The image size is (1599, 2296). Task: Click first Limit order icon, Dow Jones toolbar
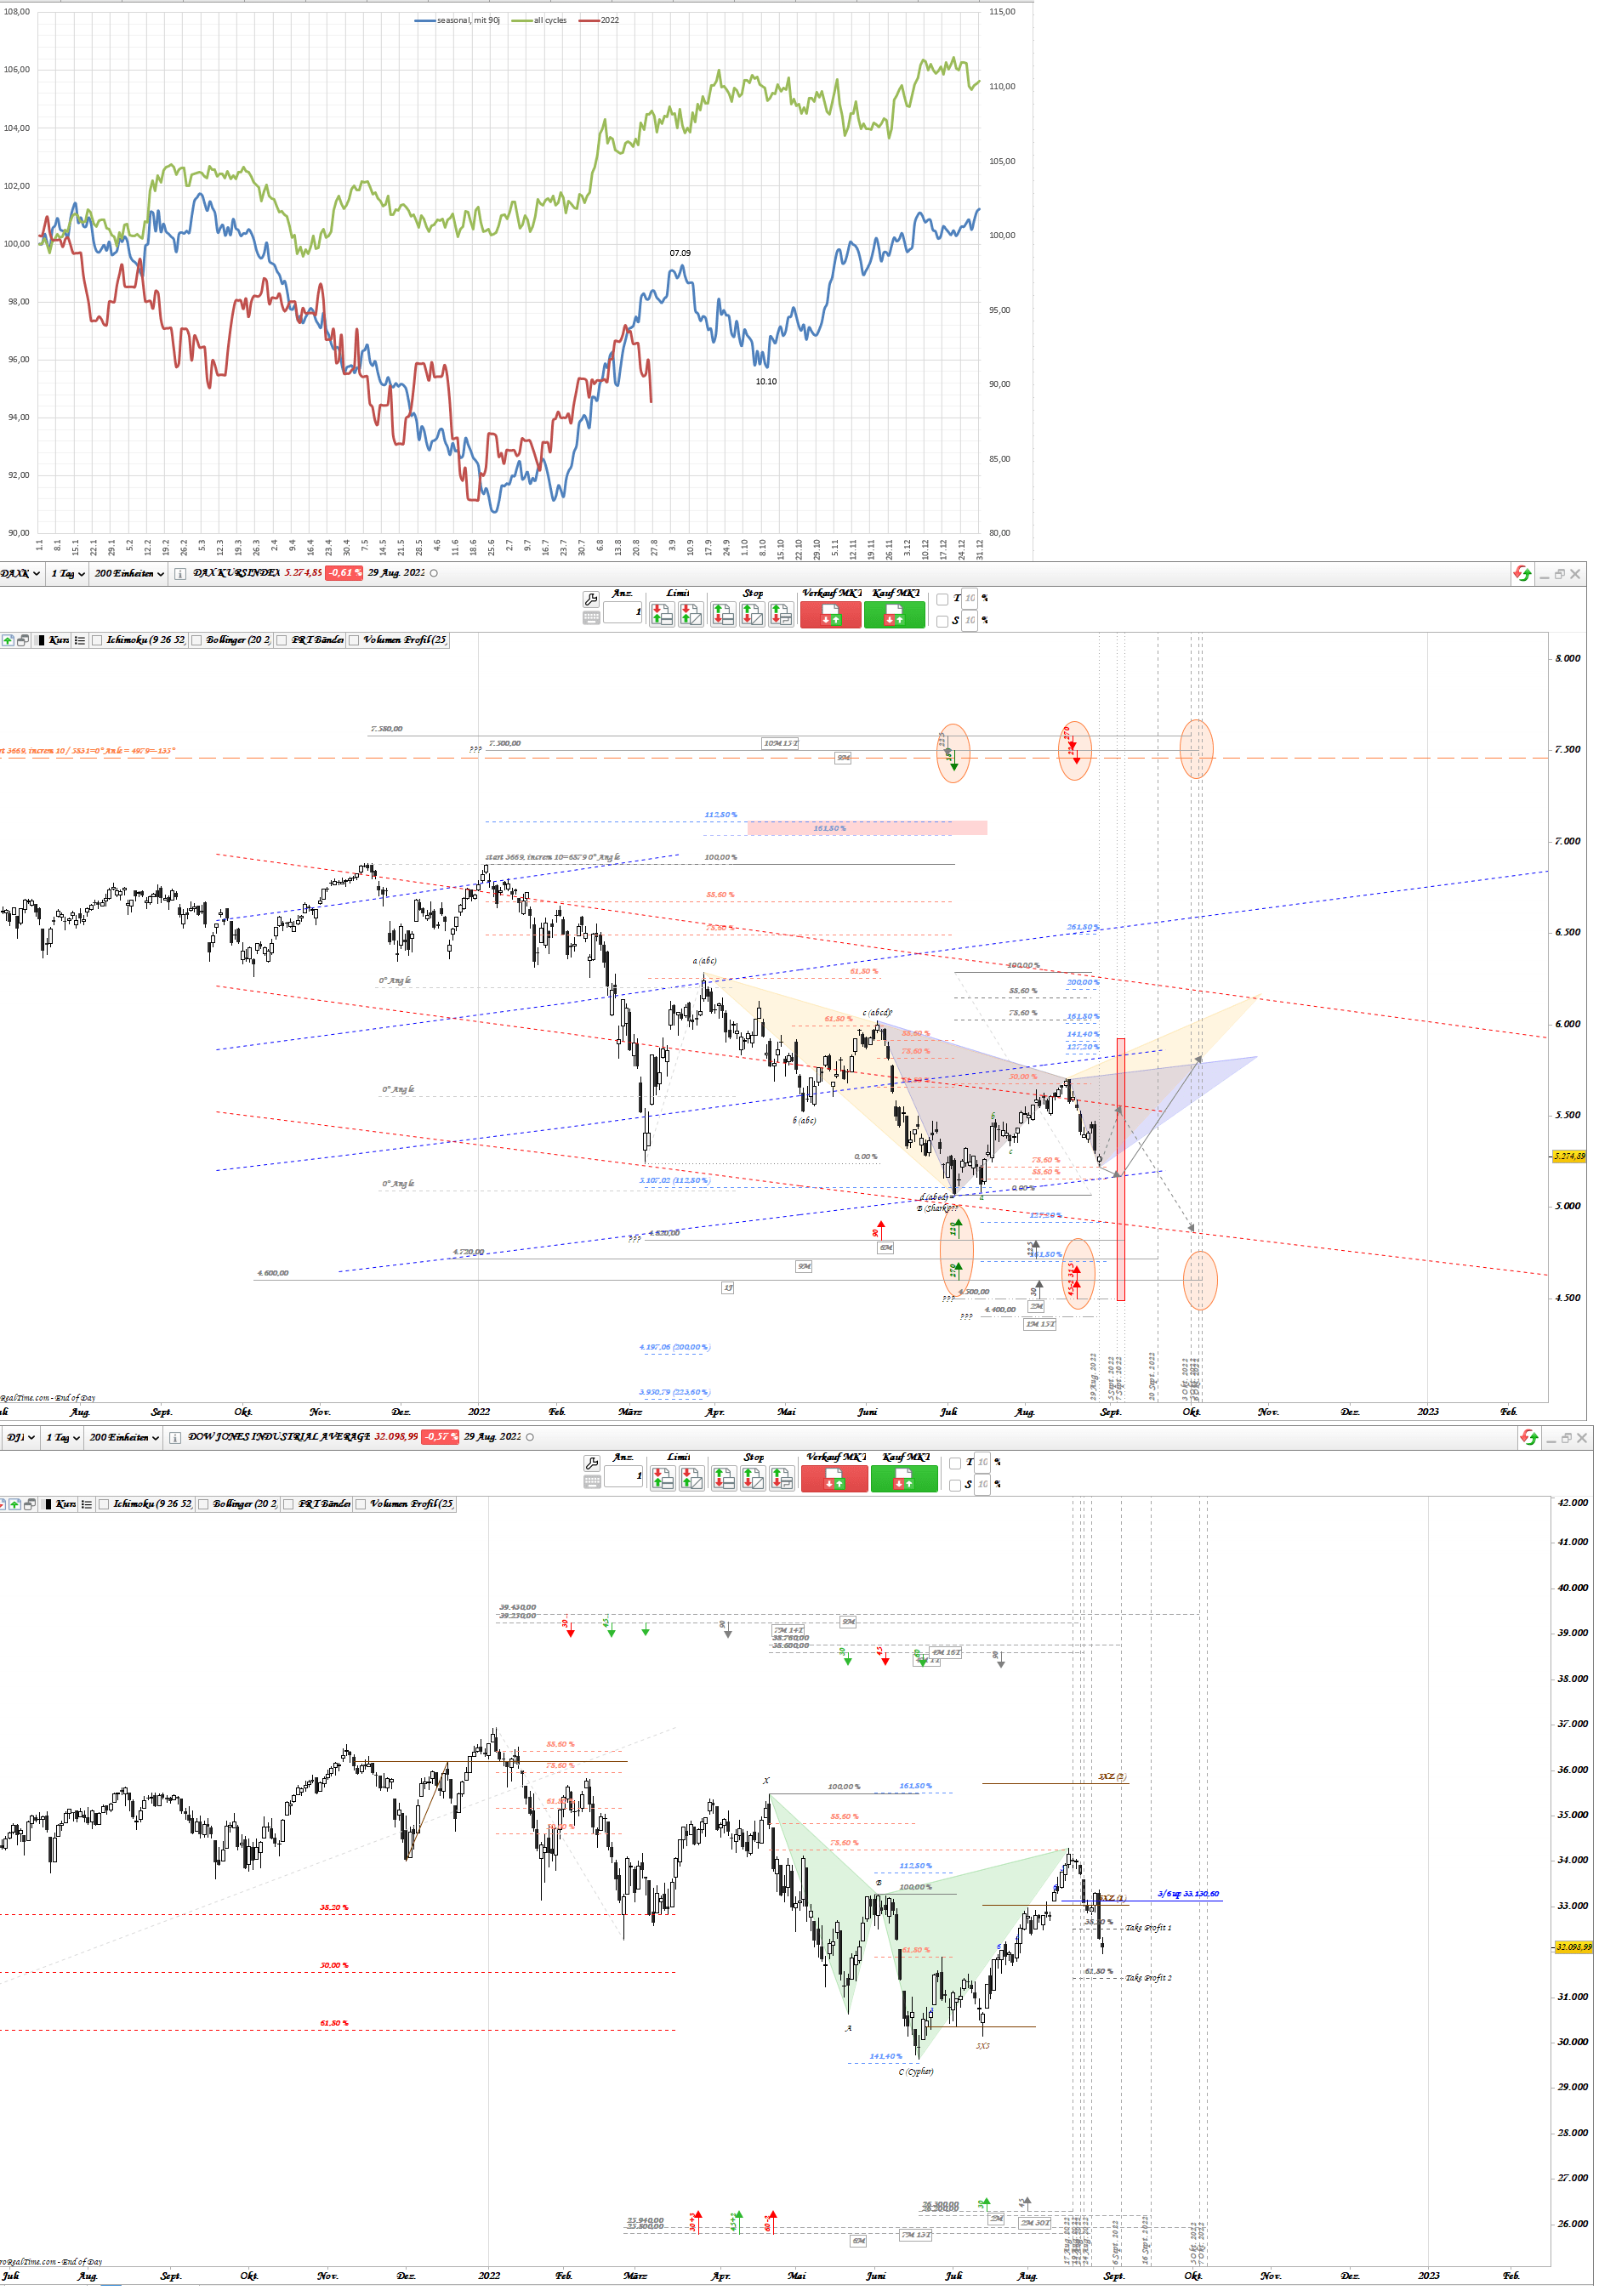(x=663, y=1478)
